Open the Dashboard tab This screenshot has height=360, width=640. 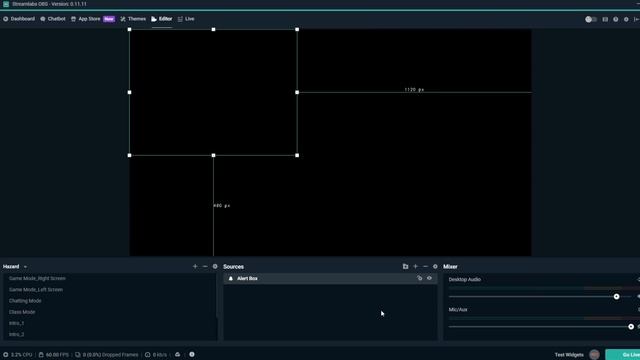pyautogui.click(x=19, y=19)
